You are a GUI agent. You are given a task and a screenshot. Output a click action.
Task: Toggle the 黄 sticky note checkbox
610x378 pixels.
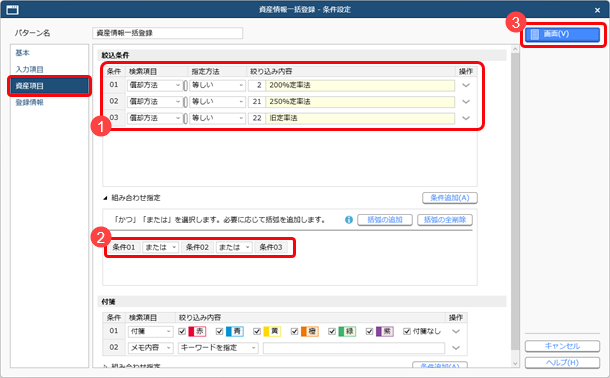tap(257, 331)
